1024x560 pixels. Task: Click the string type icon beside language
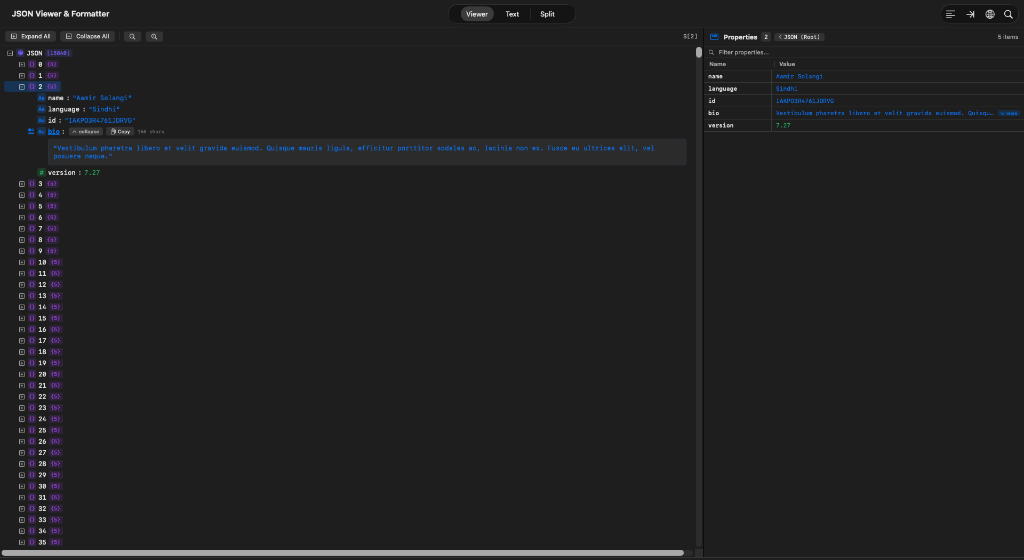click(x=41, y=109)
